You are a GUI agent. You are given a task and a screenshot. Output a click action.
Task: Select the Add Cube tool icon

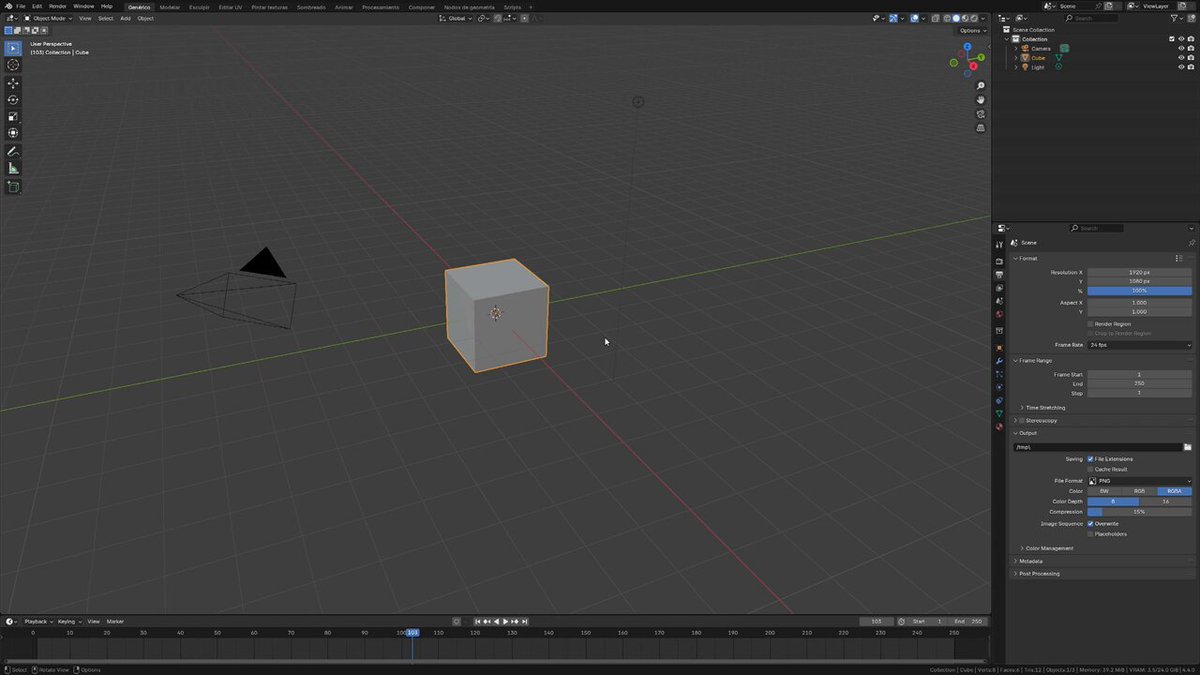(13, 187)
